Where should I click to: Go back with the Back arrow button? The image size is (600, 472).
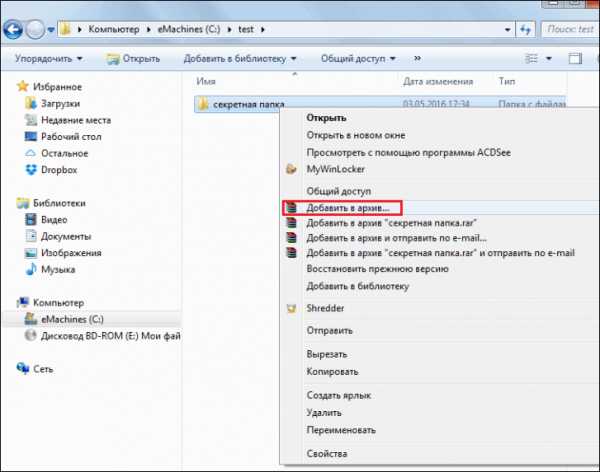13,29
